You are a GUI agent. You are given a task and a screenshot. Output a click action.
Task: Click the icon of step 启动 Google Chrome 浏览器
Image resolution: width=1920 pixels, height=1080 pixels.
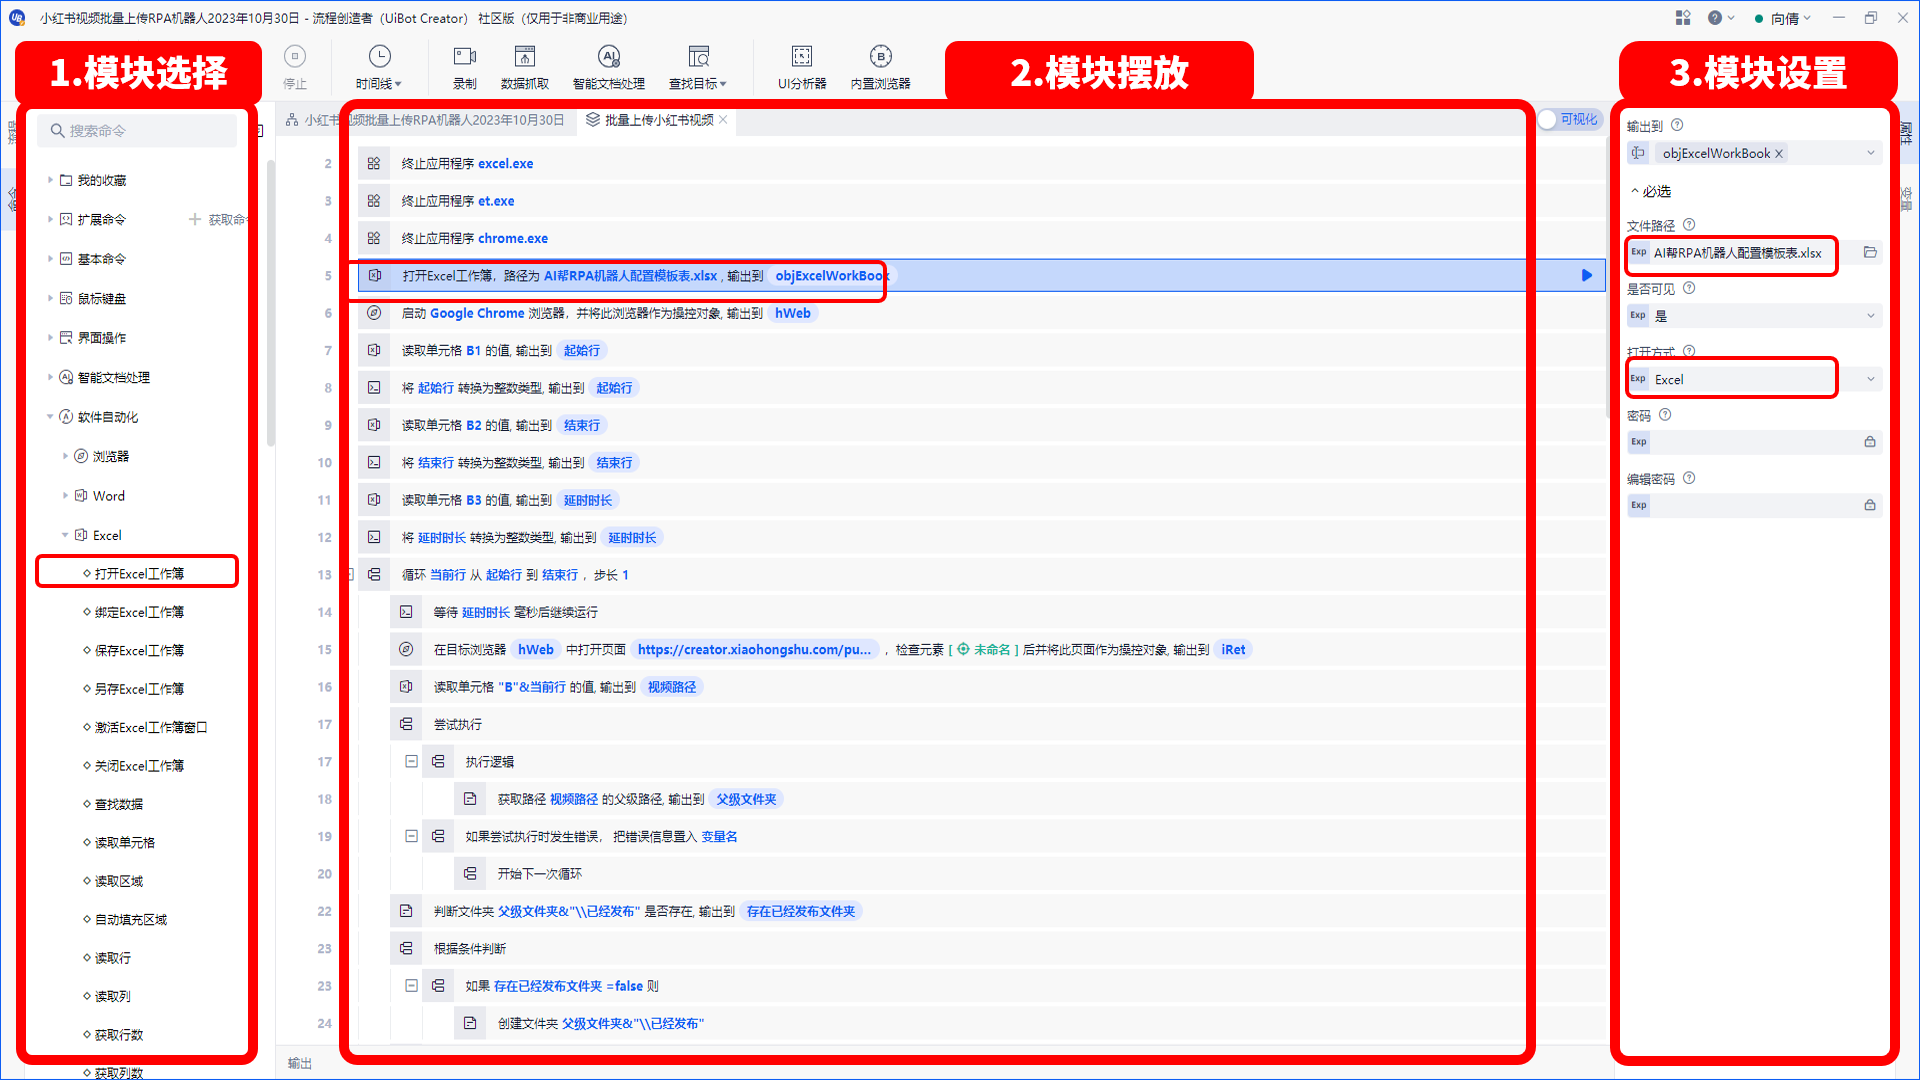(x=374, y=313)
